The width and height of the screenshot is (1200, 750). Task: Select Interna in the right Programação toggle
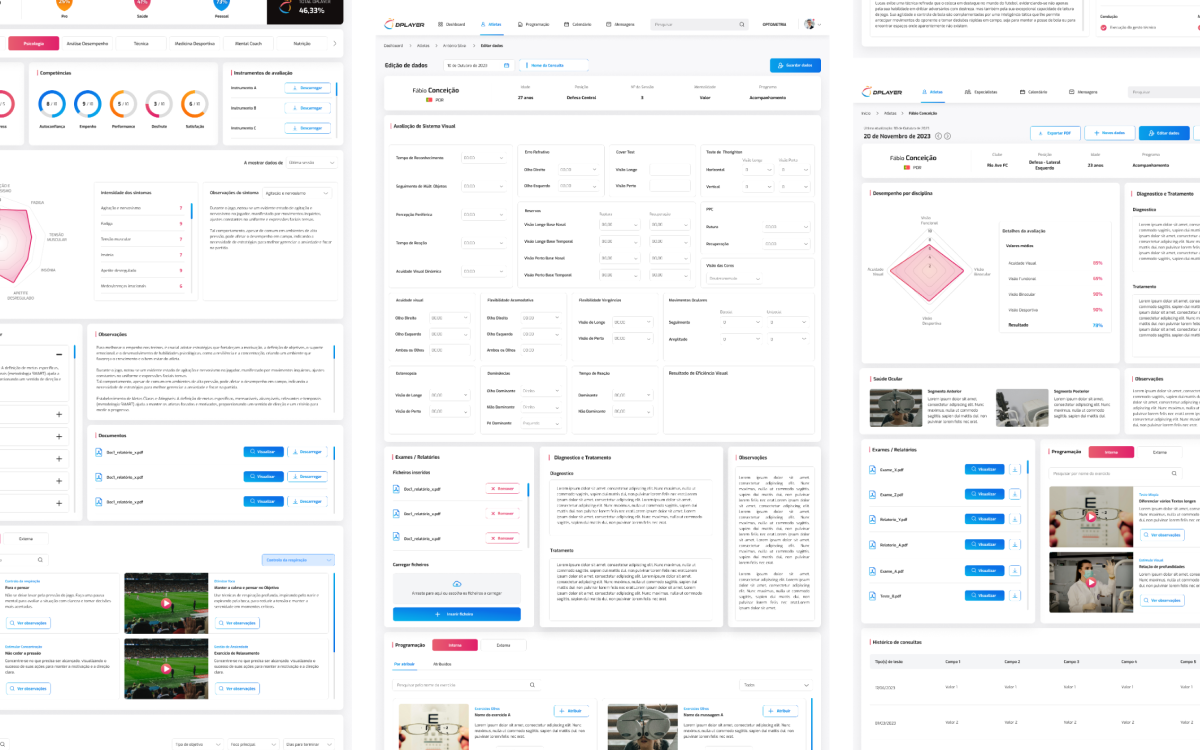1109,452
